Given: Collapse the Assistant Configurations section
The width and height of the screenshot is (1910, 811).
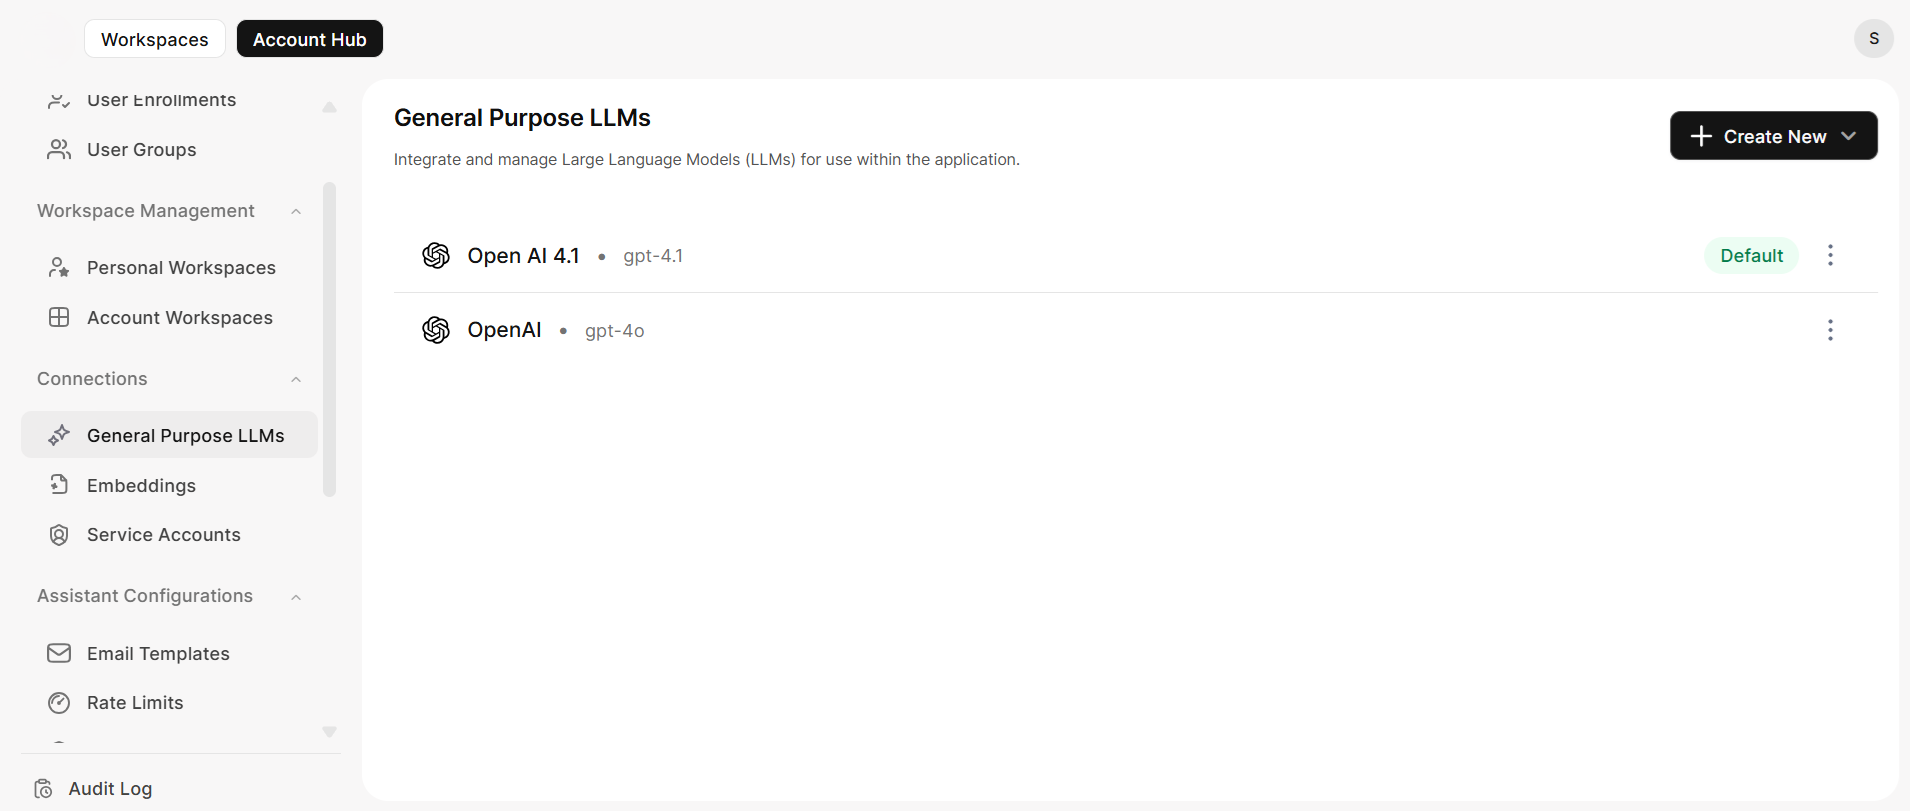Looking at the screenshot, I should point(296,597).
